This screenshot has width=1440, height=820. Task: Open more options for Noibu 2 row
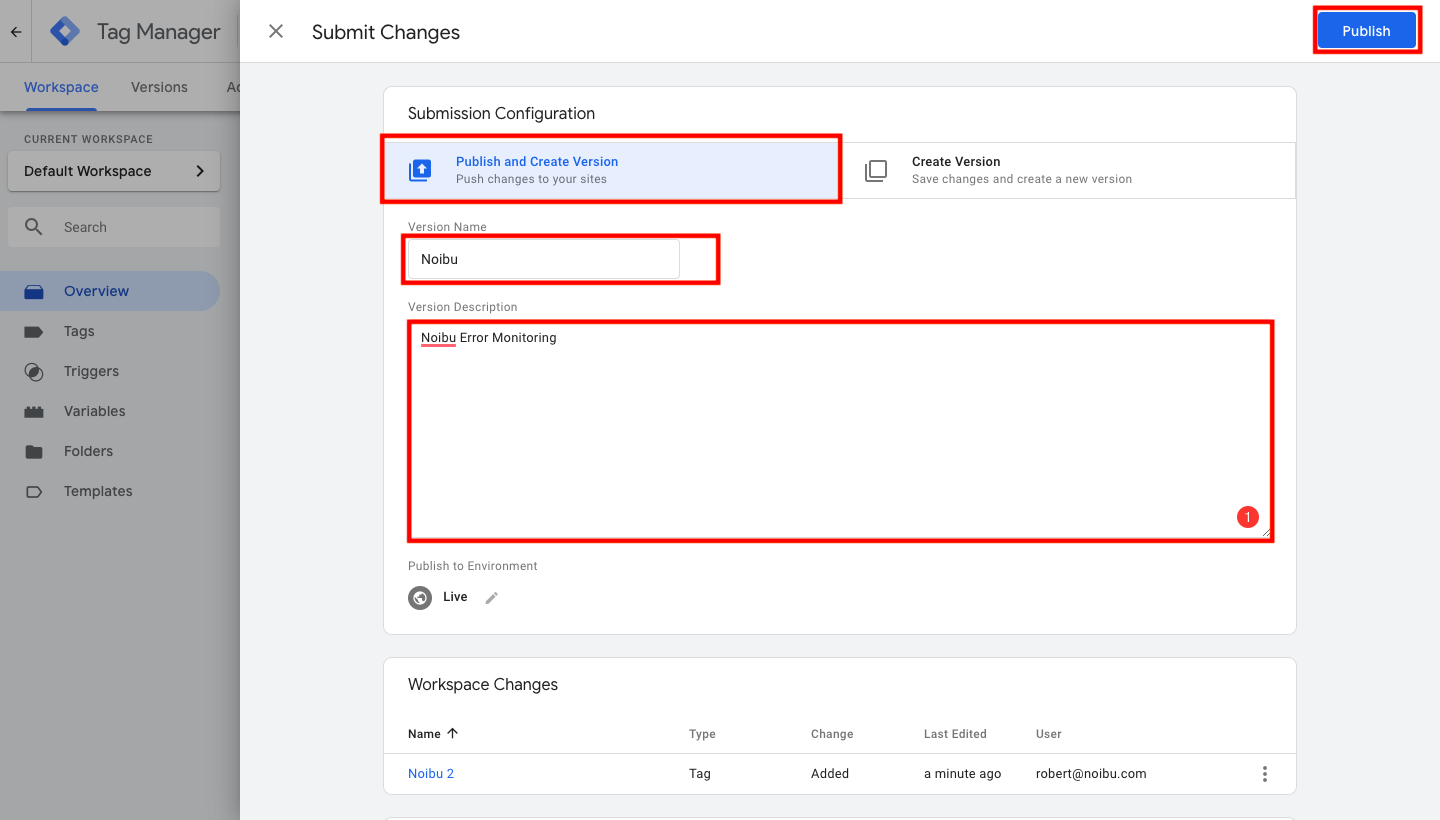[x=1265, y=774]
